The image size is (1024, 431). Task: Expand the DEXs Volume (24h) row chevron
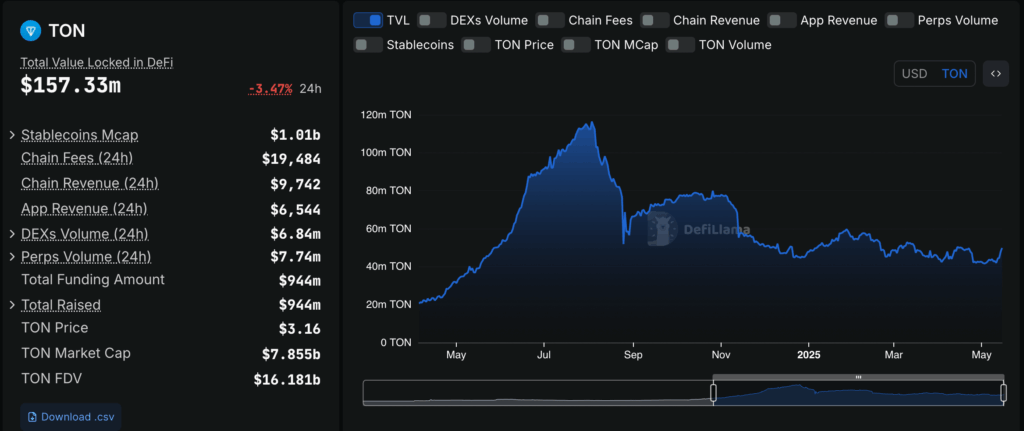[x=12, y=233]
